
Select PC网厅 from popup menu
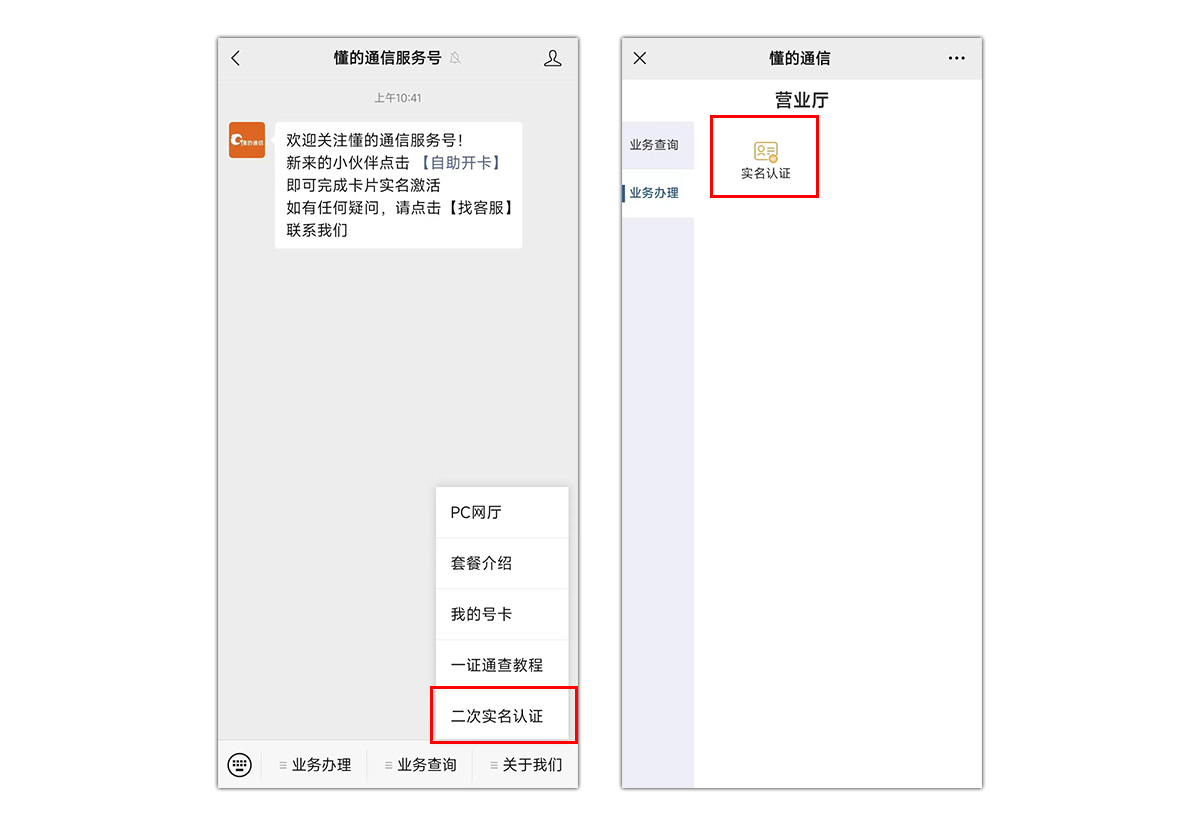(x=502, y=513)
